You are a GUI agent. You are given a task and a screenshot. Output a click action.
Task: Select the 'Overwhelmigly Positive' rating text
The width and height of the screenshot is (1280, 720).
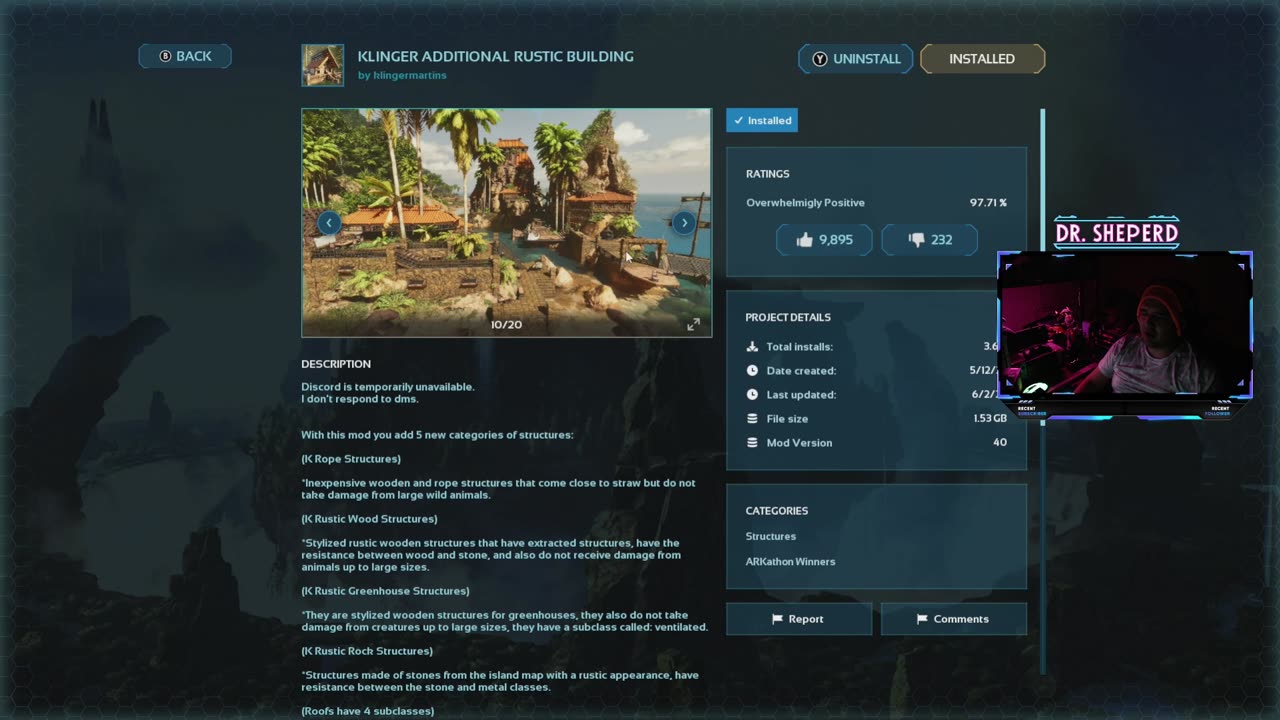pos(805,203)
